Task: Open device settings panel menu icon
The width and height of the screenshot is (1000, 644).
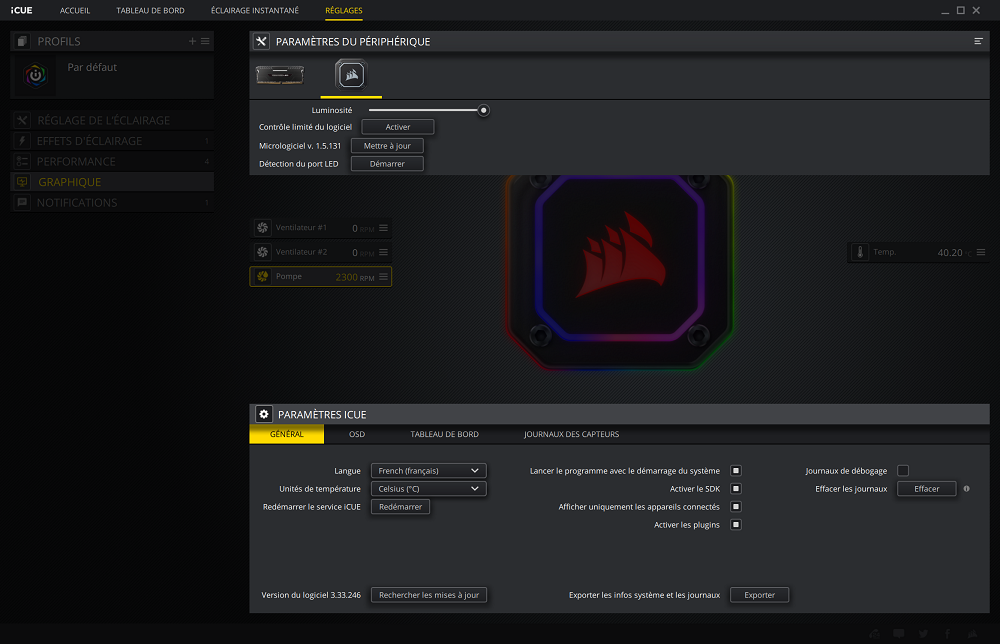Action: 978,41
